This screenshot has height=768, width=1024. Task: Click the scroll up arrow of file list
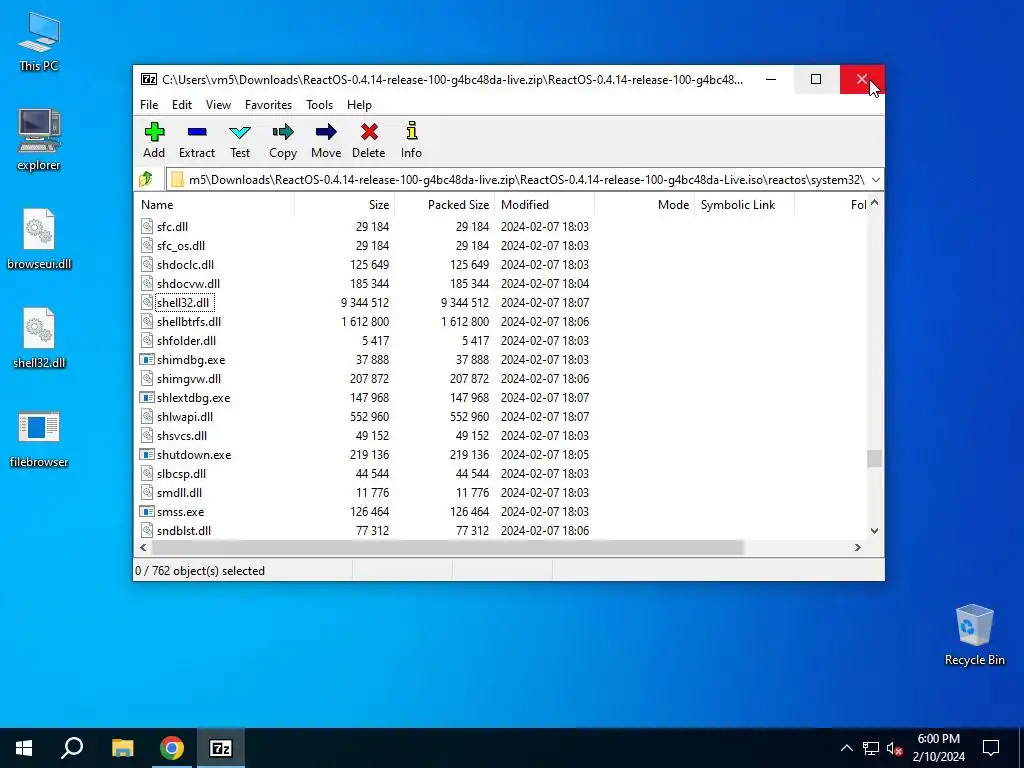(x=874, y=203)
